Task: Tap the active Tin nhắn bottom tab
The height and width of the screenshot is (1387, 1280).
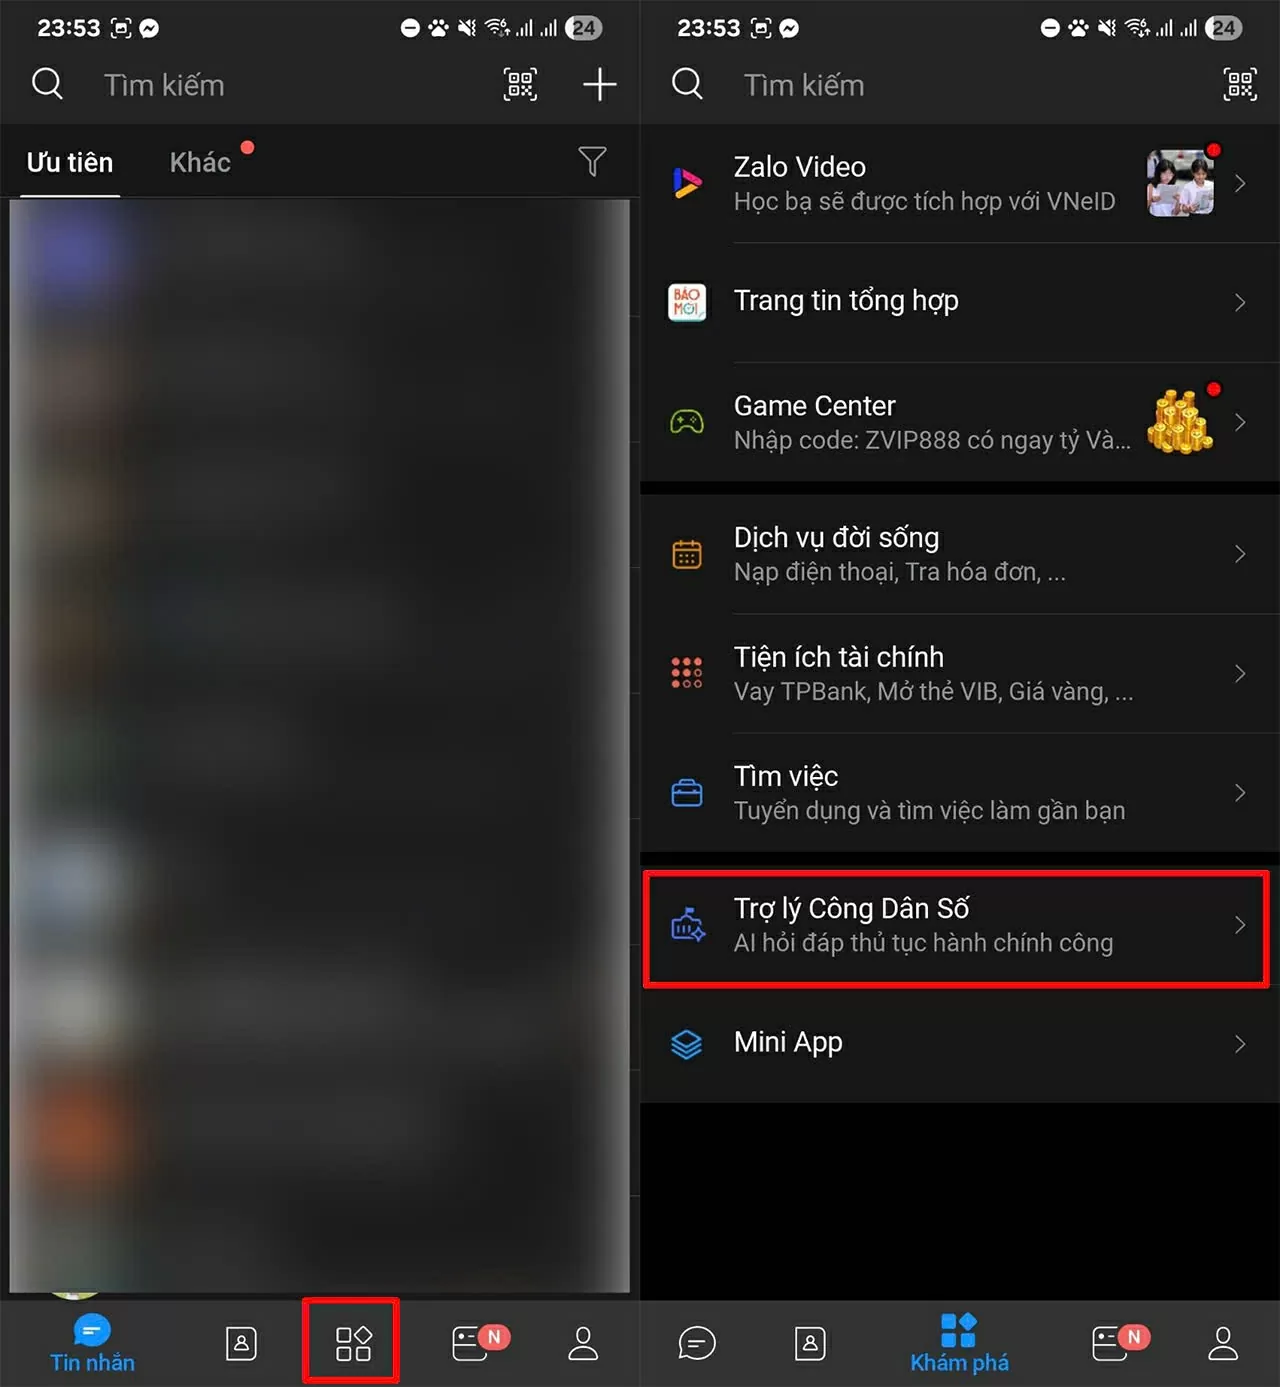Action: tap(92, 1343)
